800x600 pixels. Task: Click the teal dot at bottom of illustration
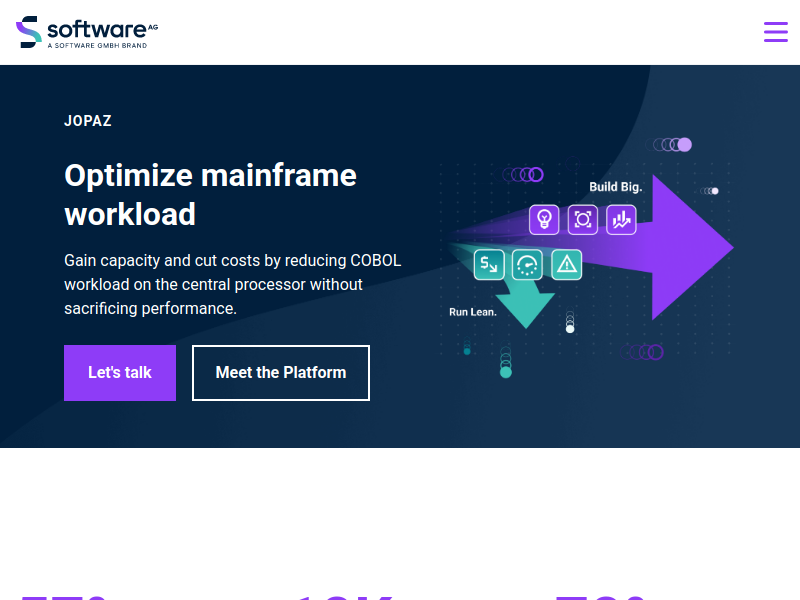coord(506,372)
